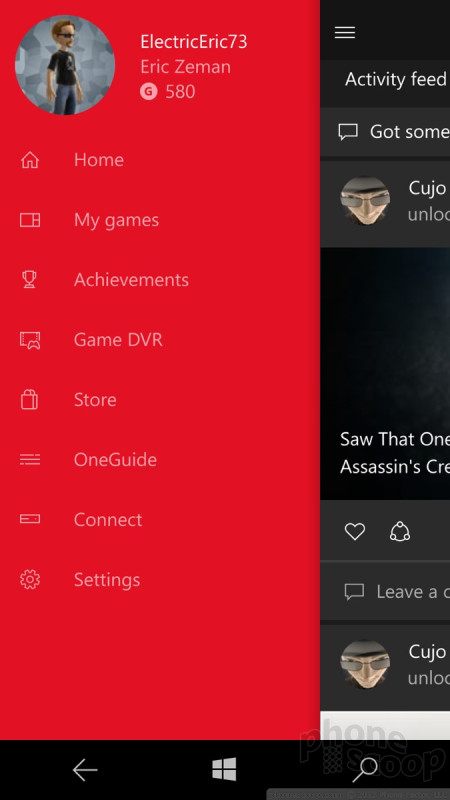Select the My games icon

(x=30, y=220)
